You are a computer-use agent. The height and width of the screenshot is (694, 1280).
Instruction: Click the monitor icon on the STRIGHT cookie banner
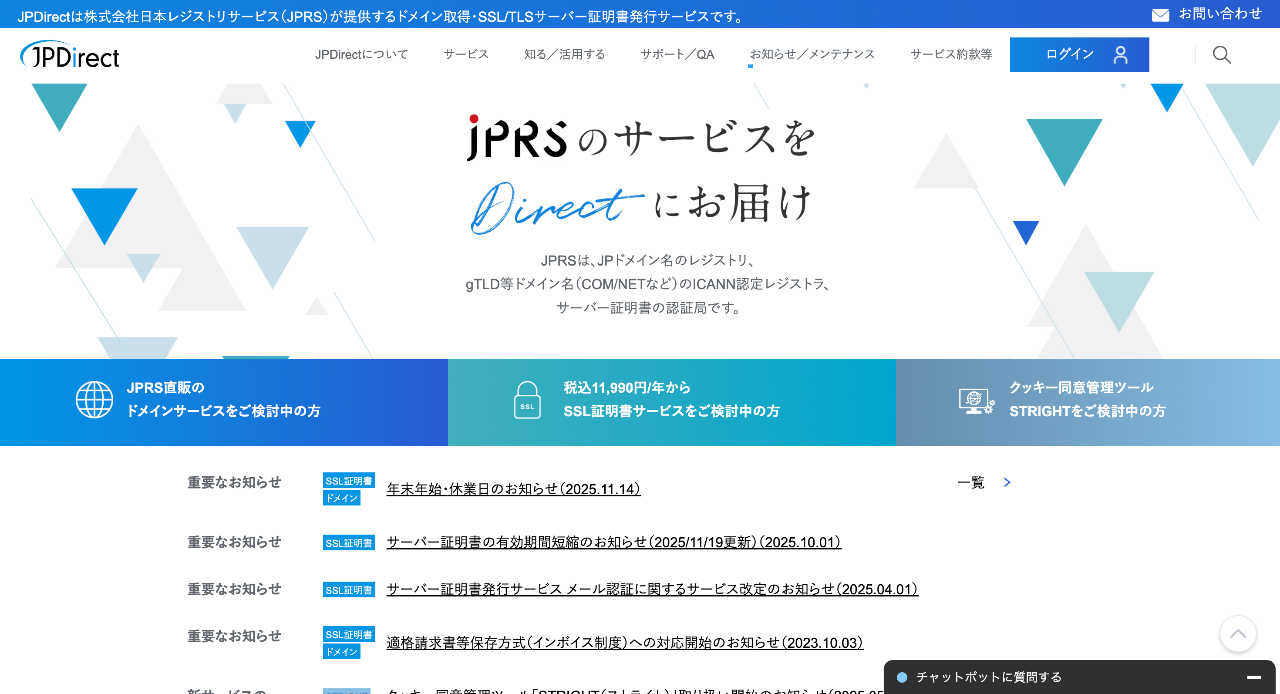point(974,399)
